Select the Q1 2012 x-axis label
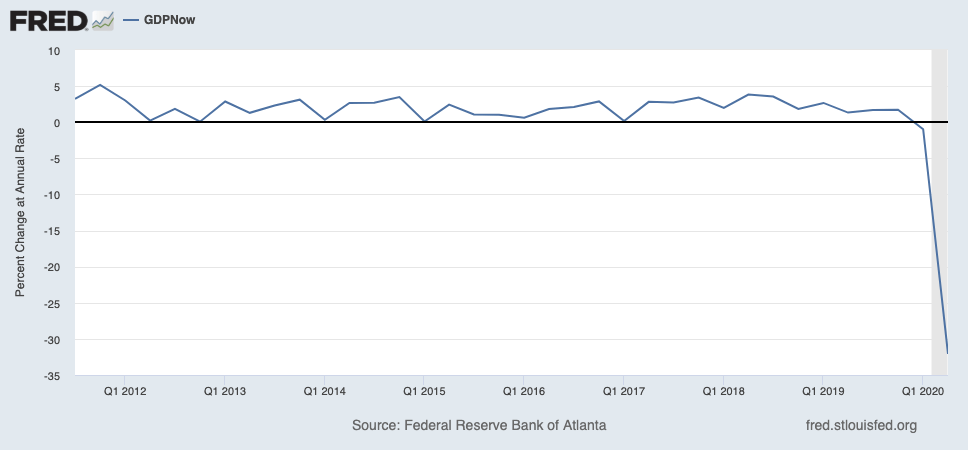Viewport: 968px width, 450px height. [x=126, y=391]
